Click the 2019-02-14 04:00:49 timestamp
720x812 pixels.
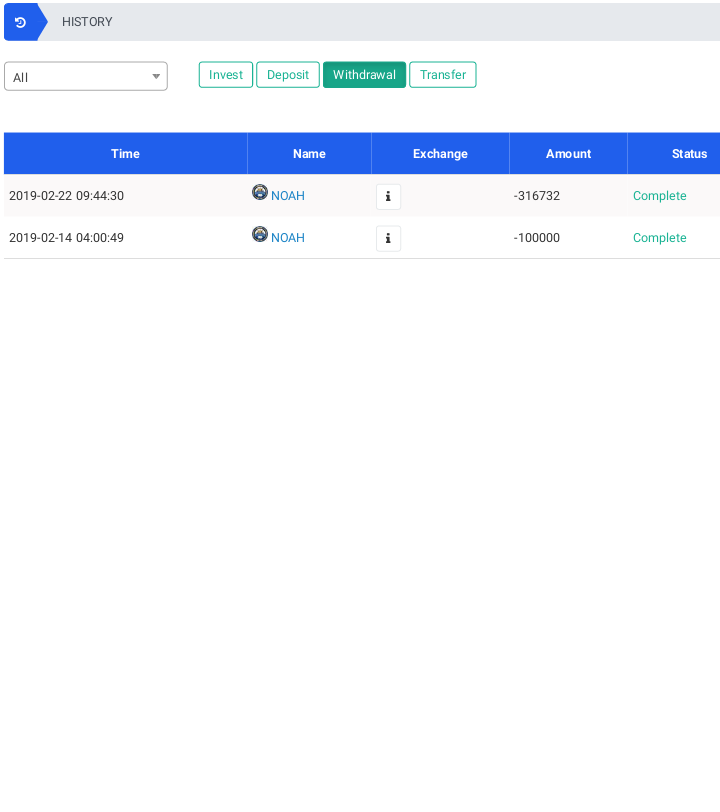(66, 238)
